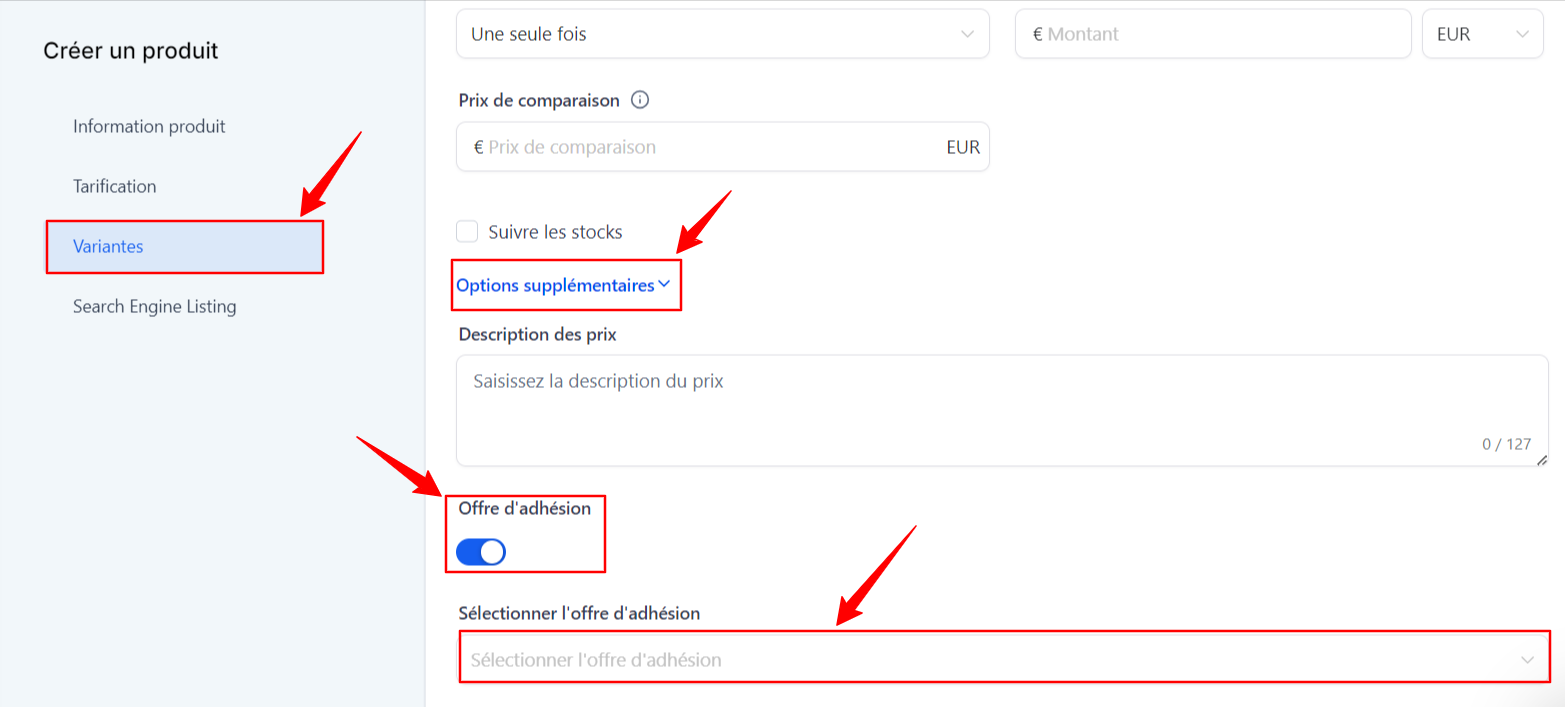Click the info icon beside Prix de comparaison
The width and height of the screenshot is (1565, 707).
tap(641, 100)
